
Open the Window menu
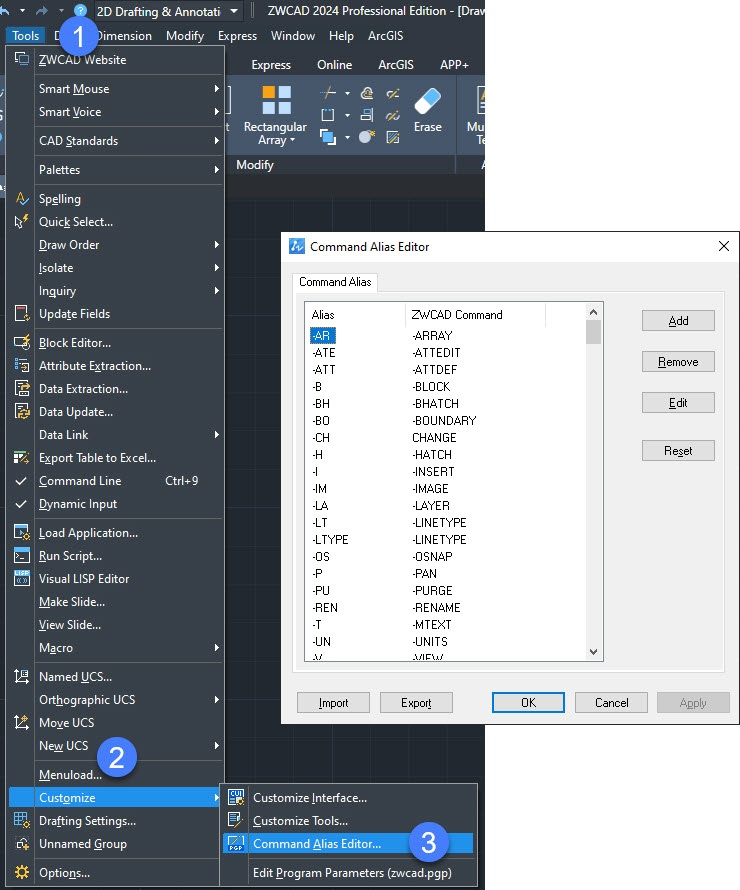point(293,36)
